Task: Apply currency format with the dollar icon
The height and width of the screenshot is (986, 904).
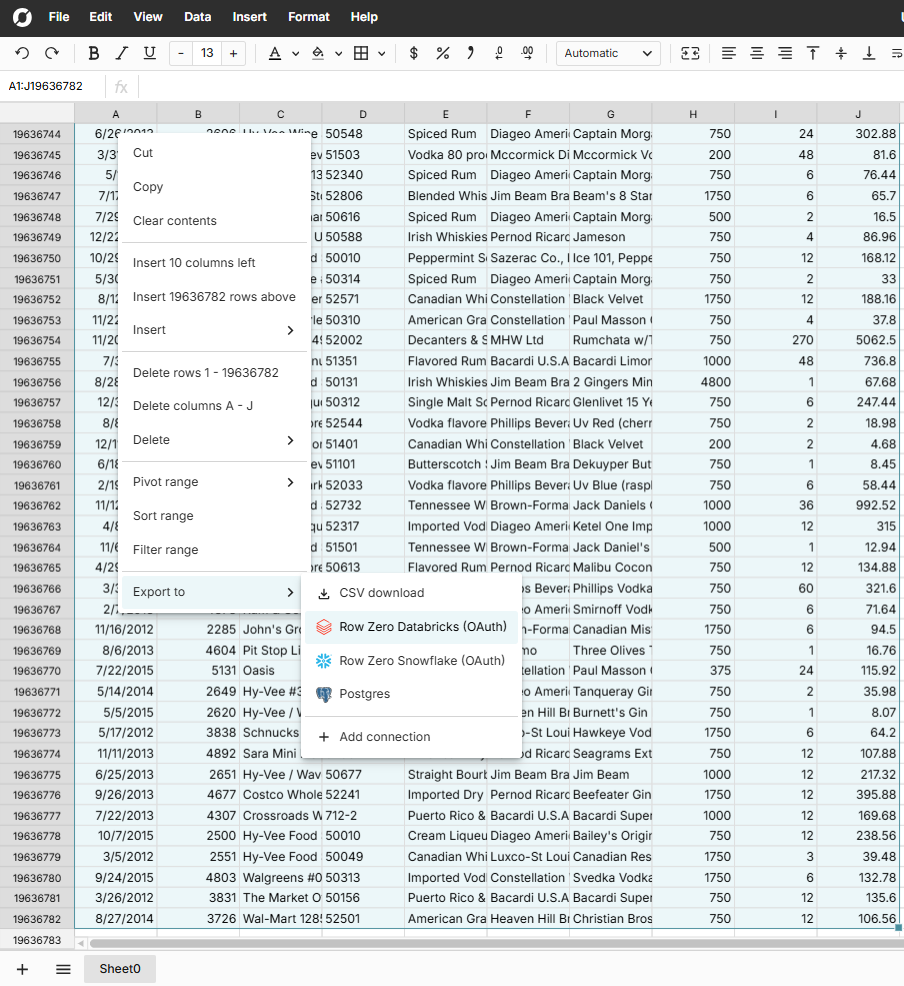Action: click(413, 53)
